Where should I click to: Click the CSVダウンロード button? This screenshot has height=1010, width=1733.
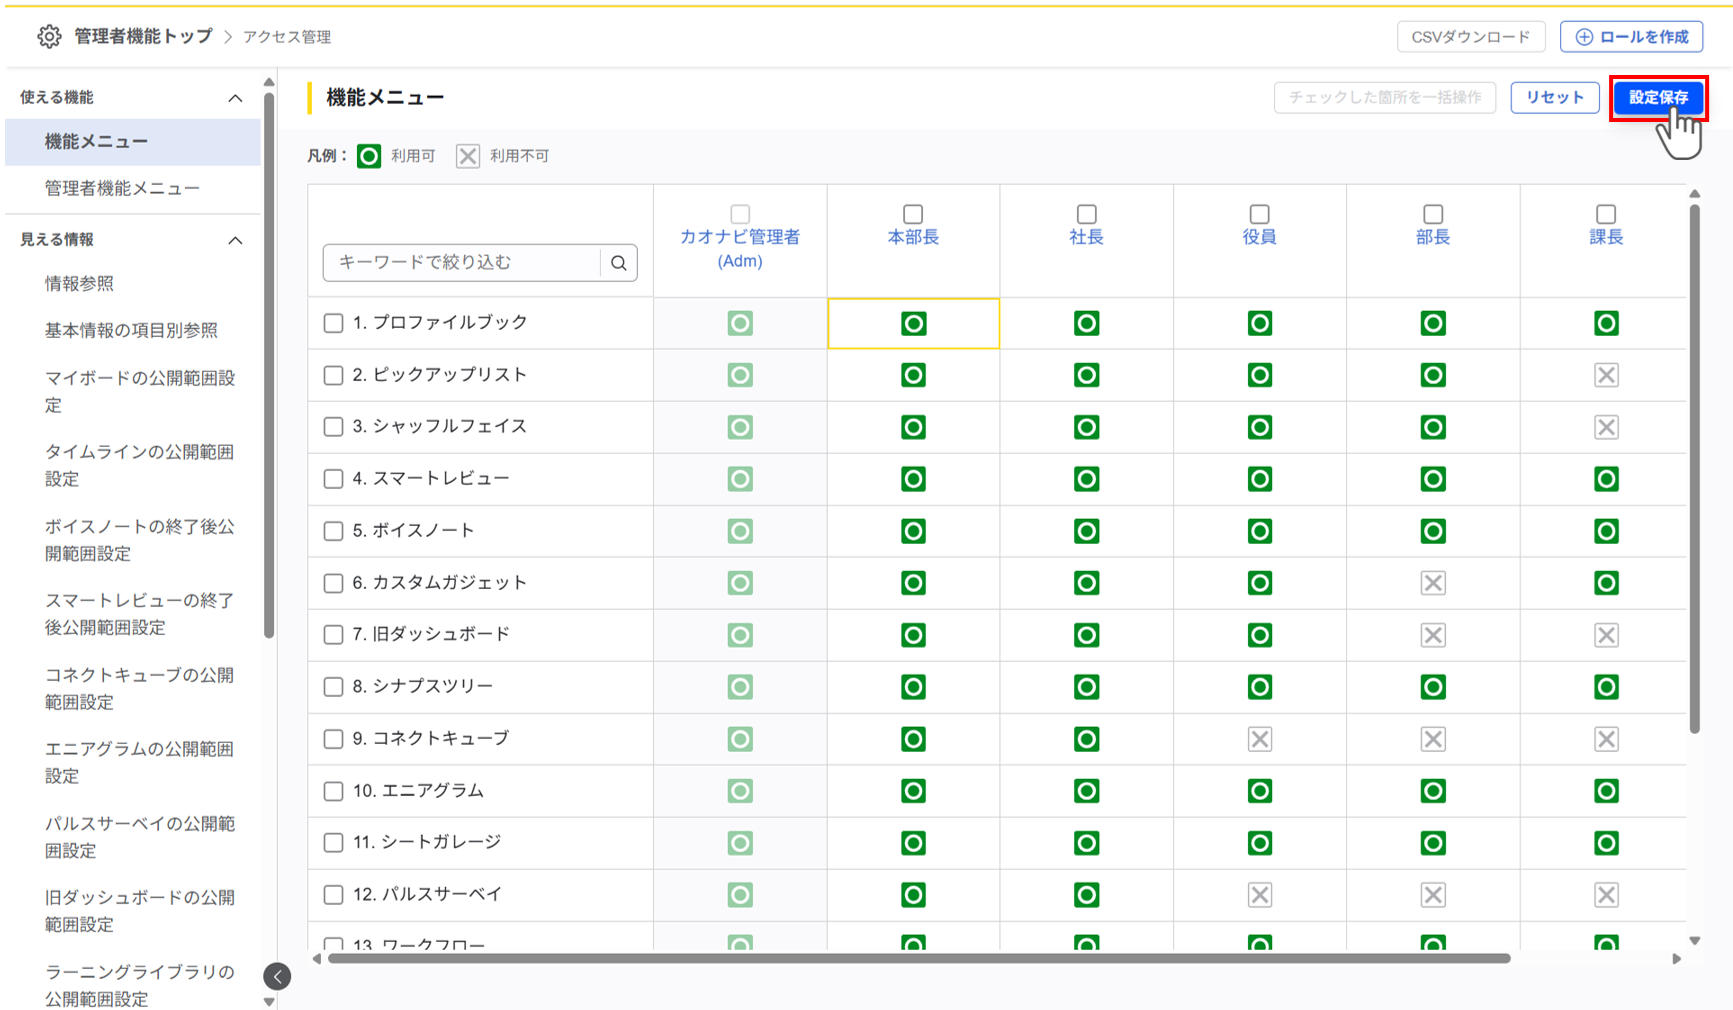point(1471,37)
